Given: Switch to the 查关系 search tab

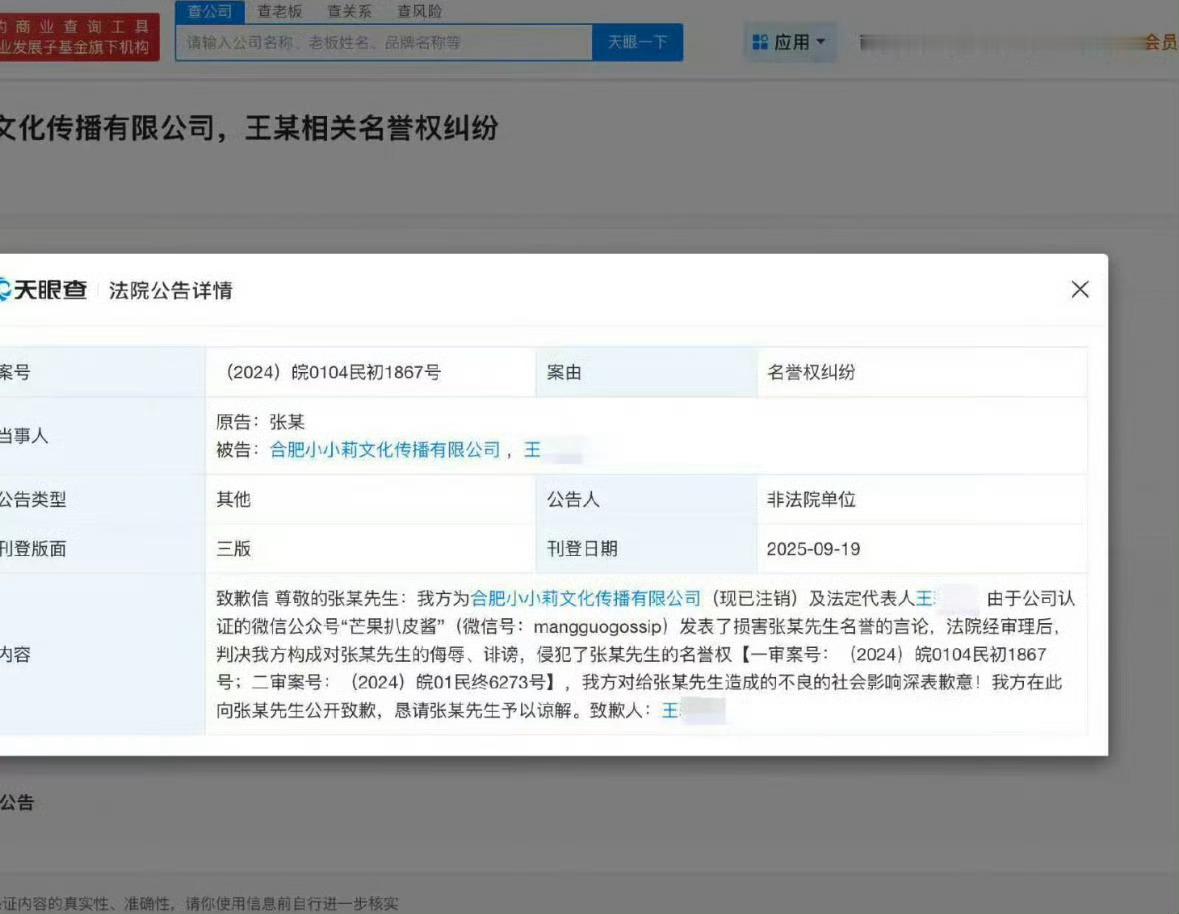Looking at the screenshot, I should click(350, 11).
